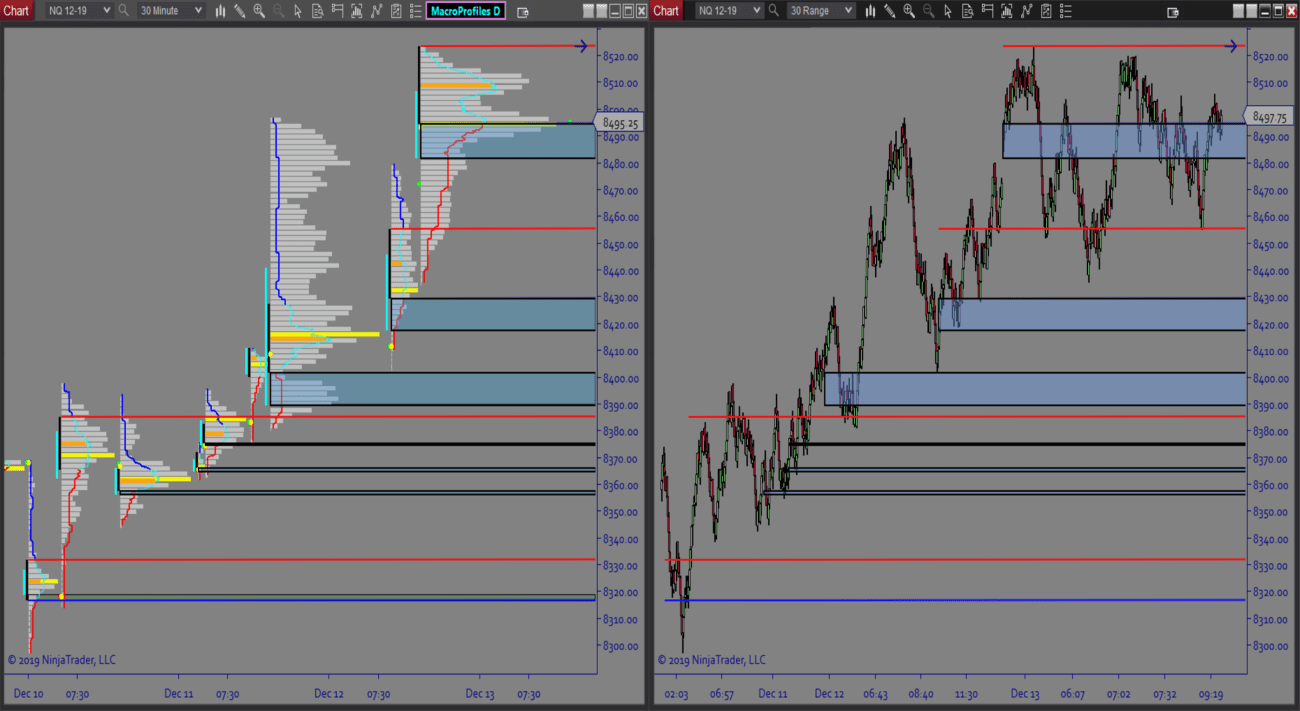Open bar type settings in left chart

pos(220,11)
